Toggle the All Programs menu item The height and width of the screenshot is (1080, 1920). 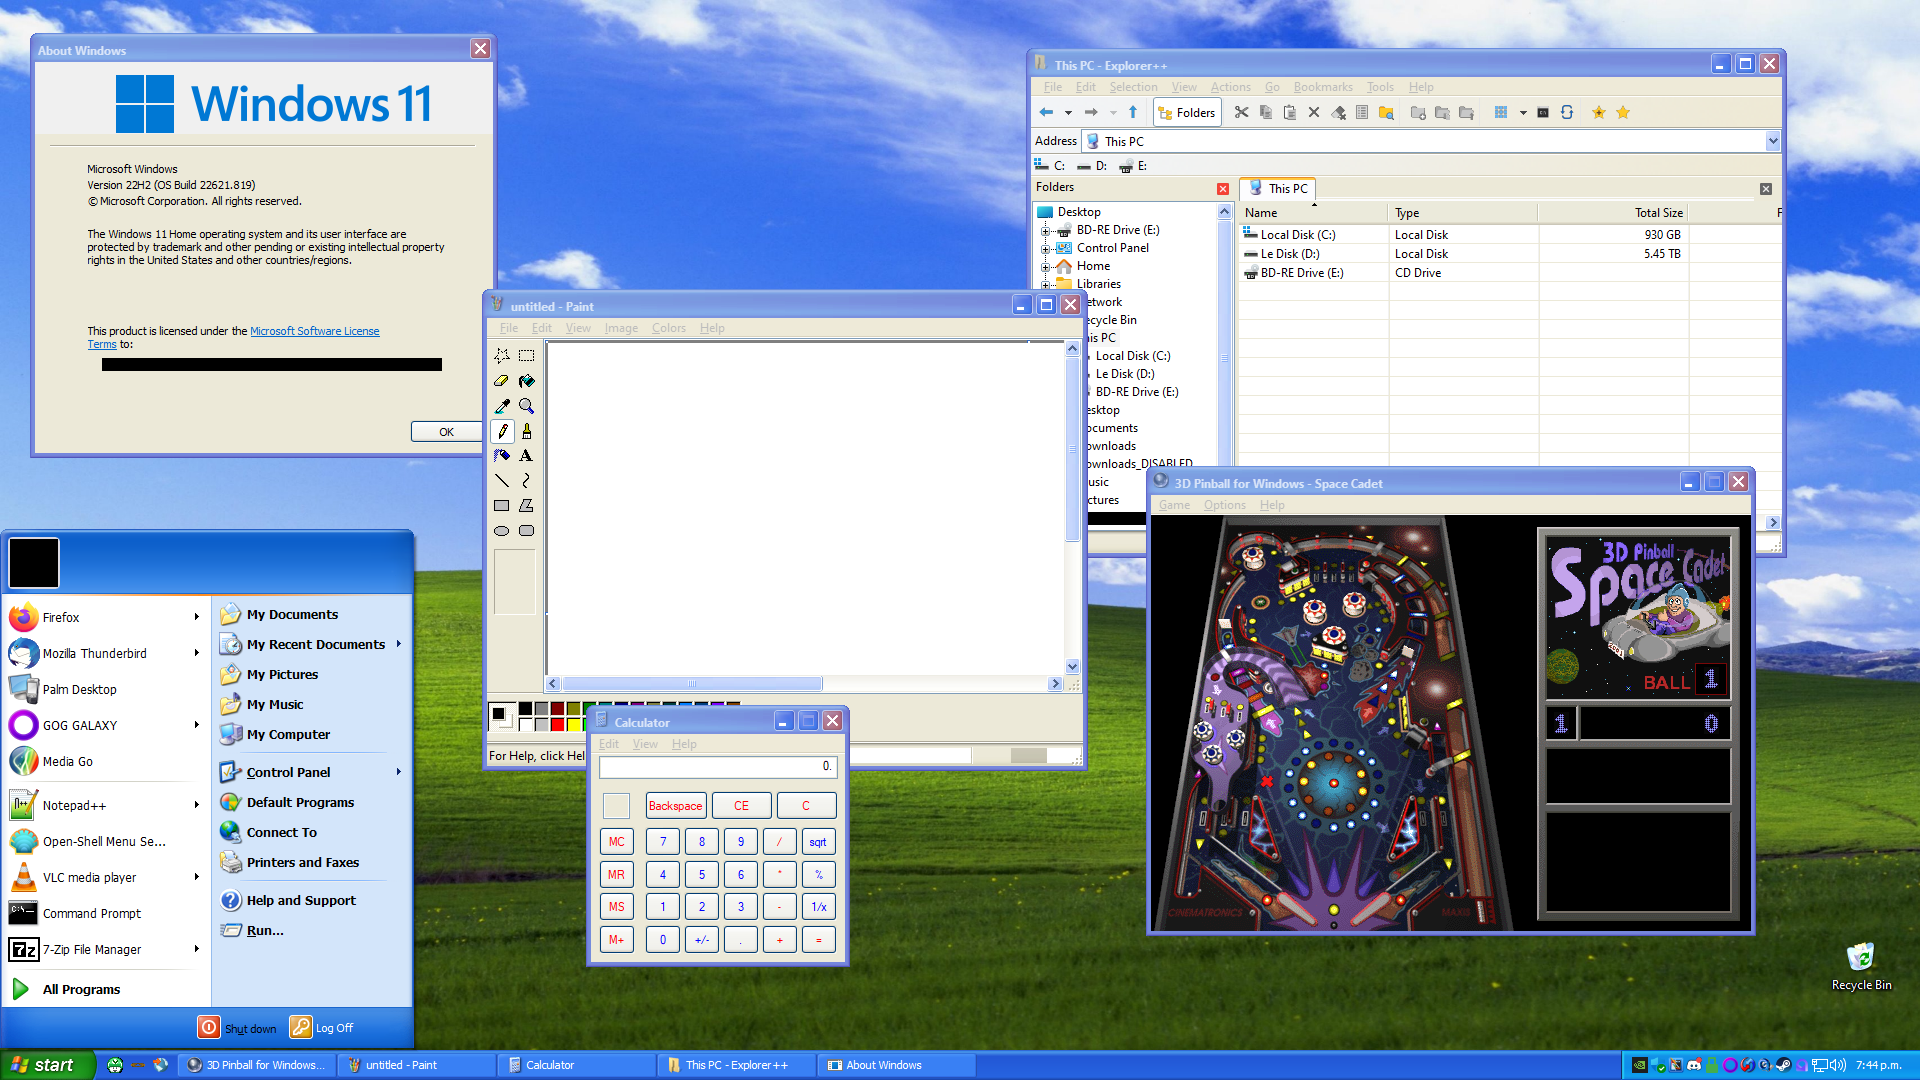[x=82, y=988]
